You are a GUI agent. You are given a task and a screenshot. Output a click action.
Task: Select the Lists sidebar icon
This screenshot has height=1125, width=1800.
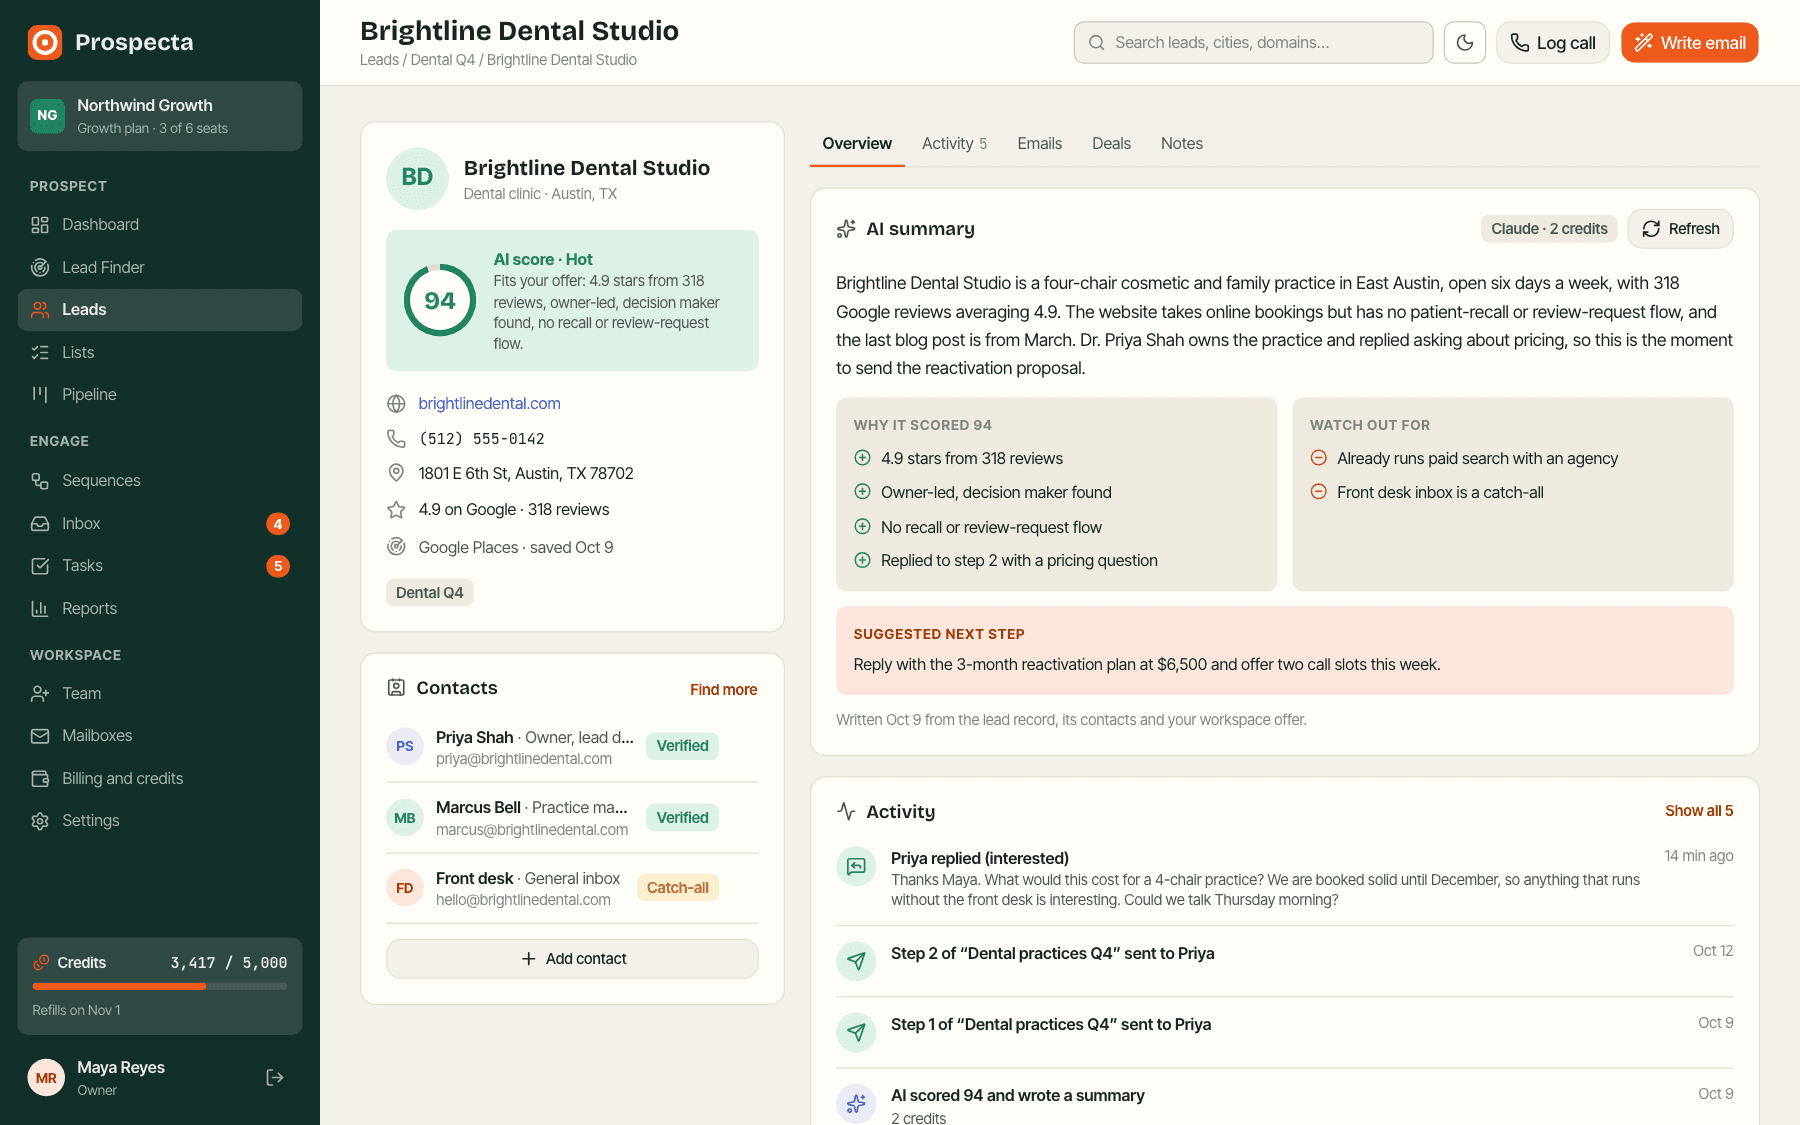click(x=40, y=352)
